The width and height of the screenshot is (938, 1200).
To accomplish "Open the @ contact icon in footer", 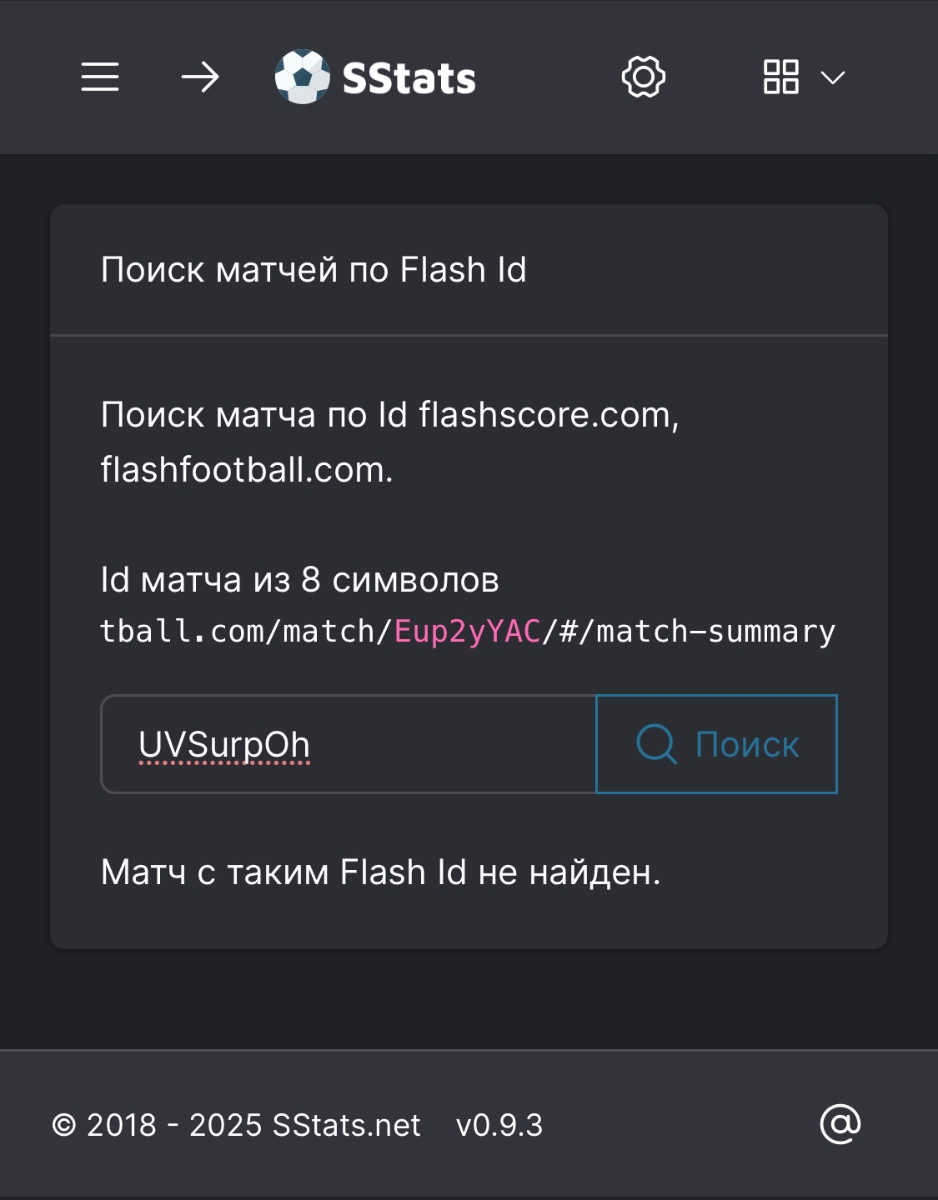I will point(840,1124).
